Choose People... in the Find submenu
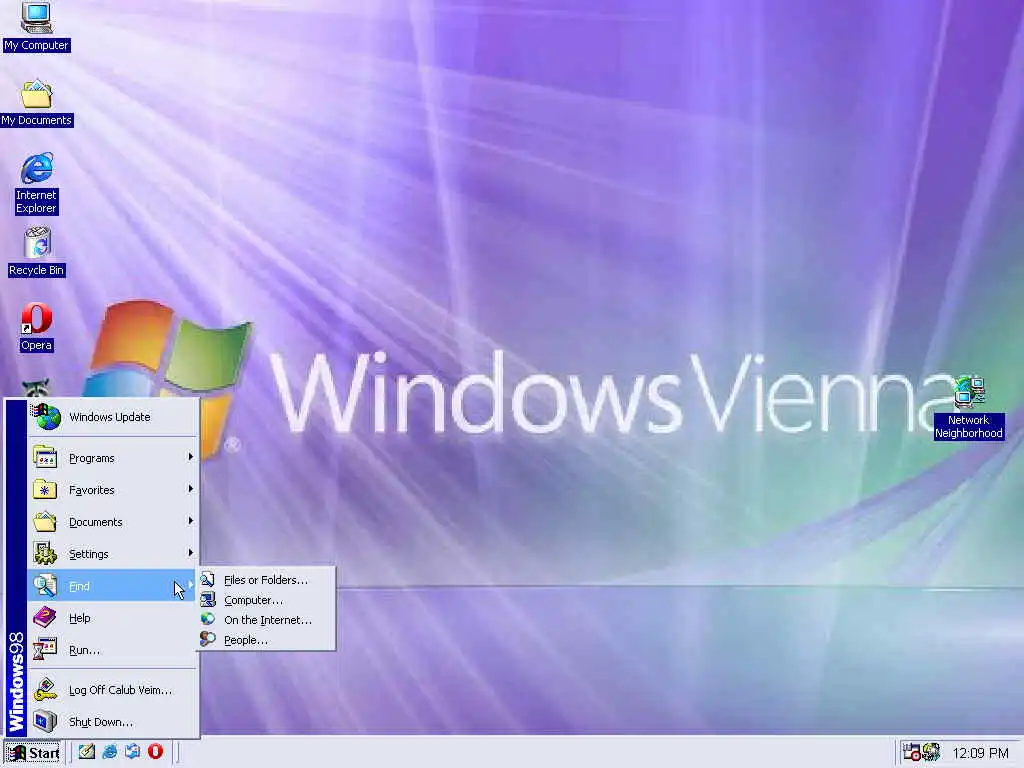The width and height of the screenshot is (1024, 768). (266, 640)
